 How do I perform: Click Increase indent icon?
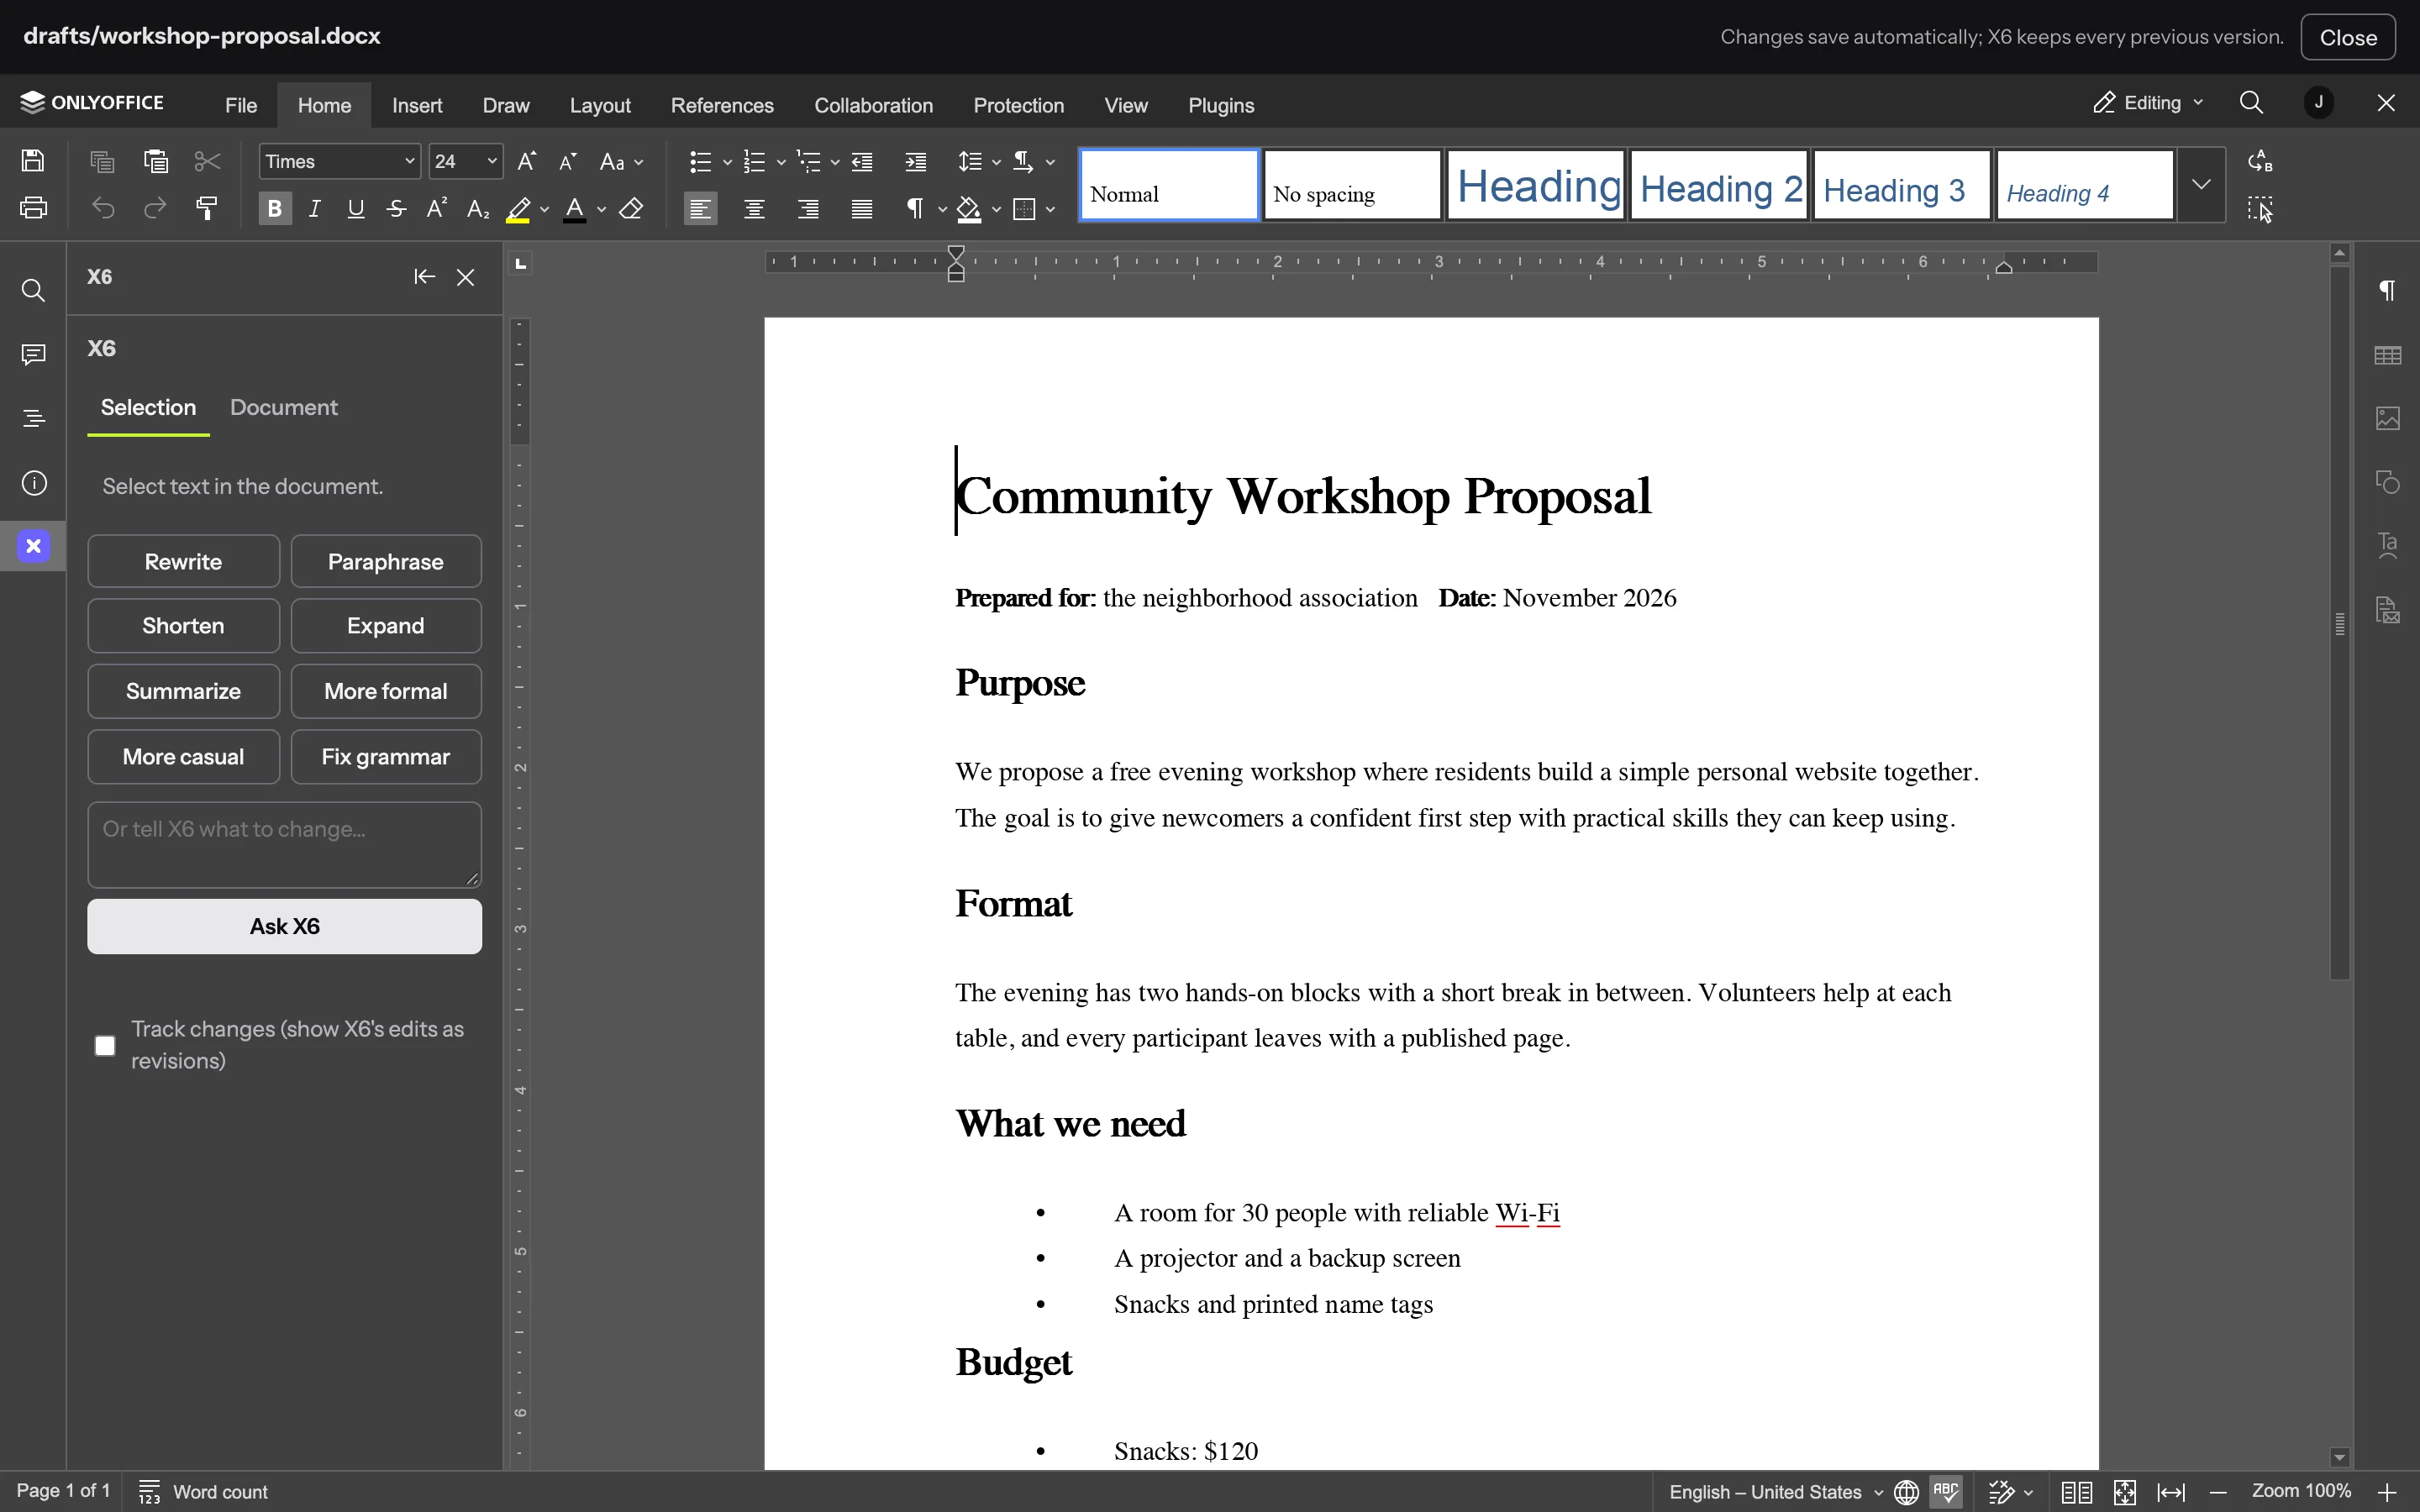click(x=916, y=161)
